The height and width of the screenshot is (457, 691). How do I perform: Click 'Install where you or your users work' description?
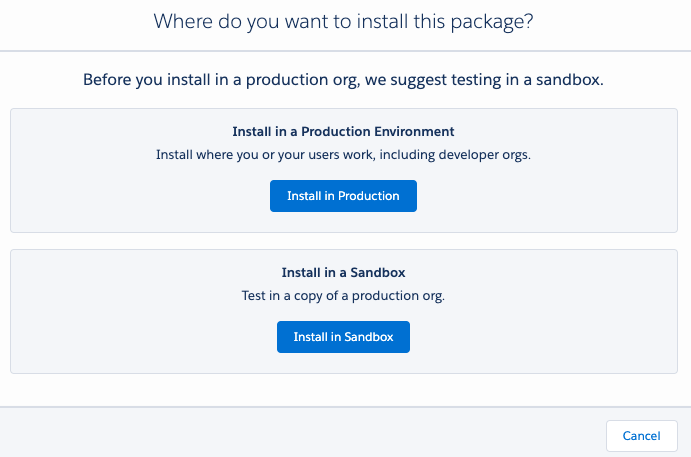point(343,155)
